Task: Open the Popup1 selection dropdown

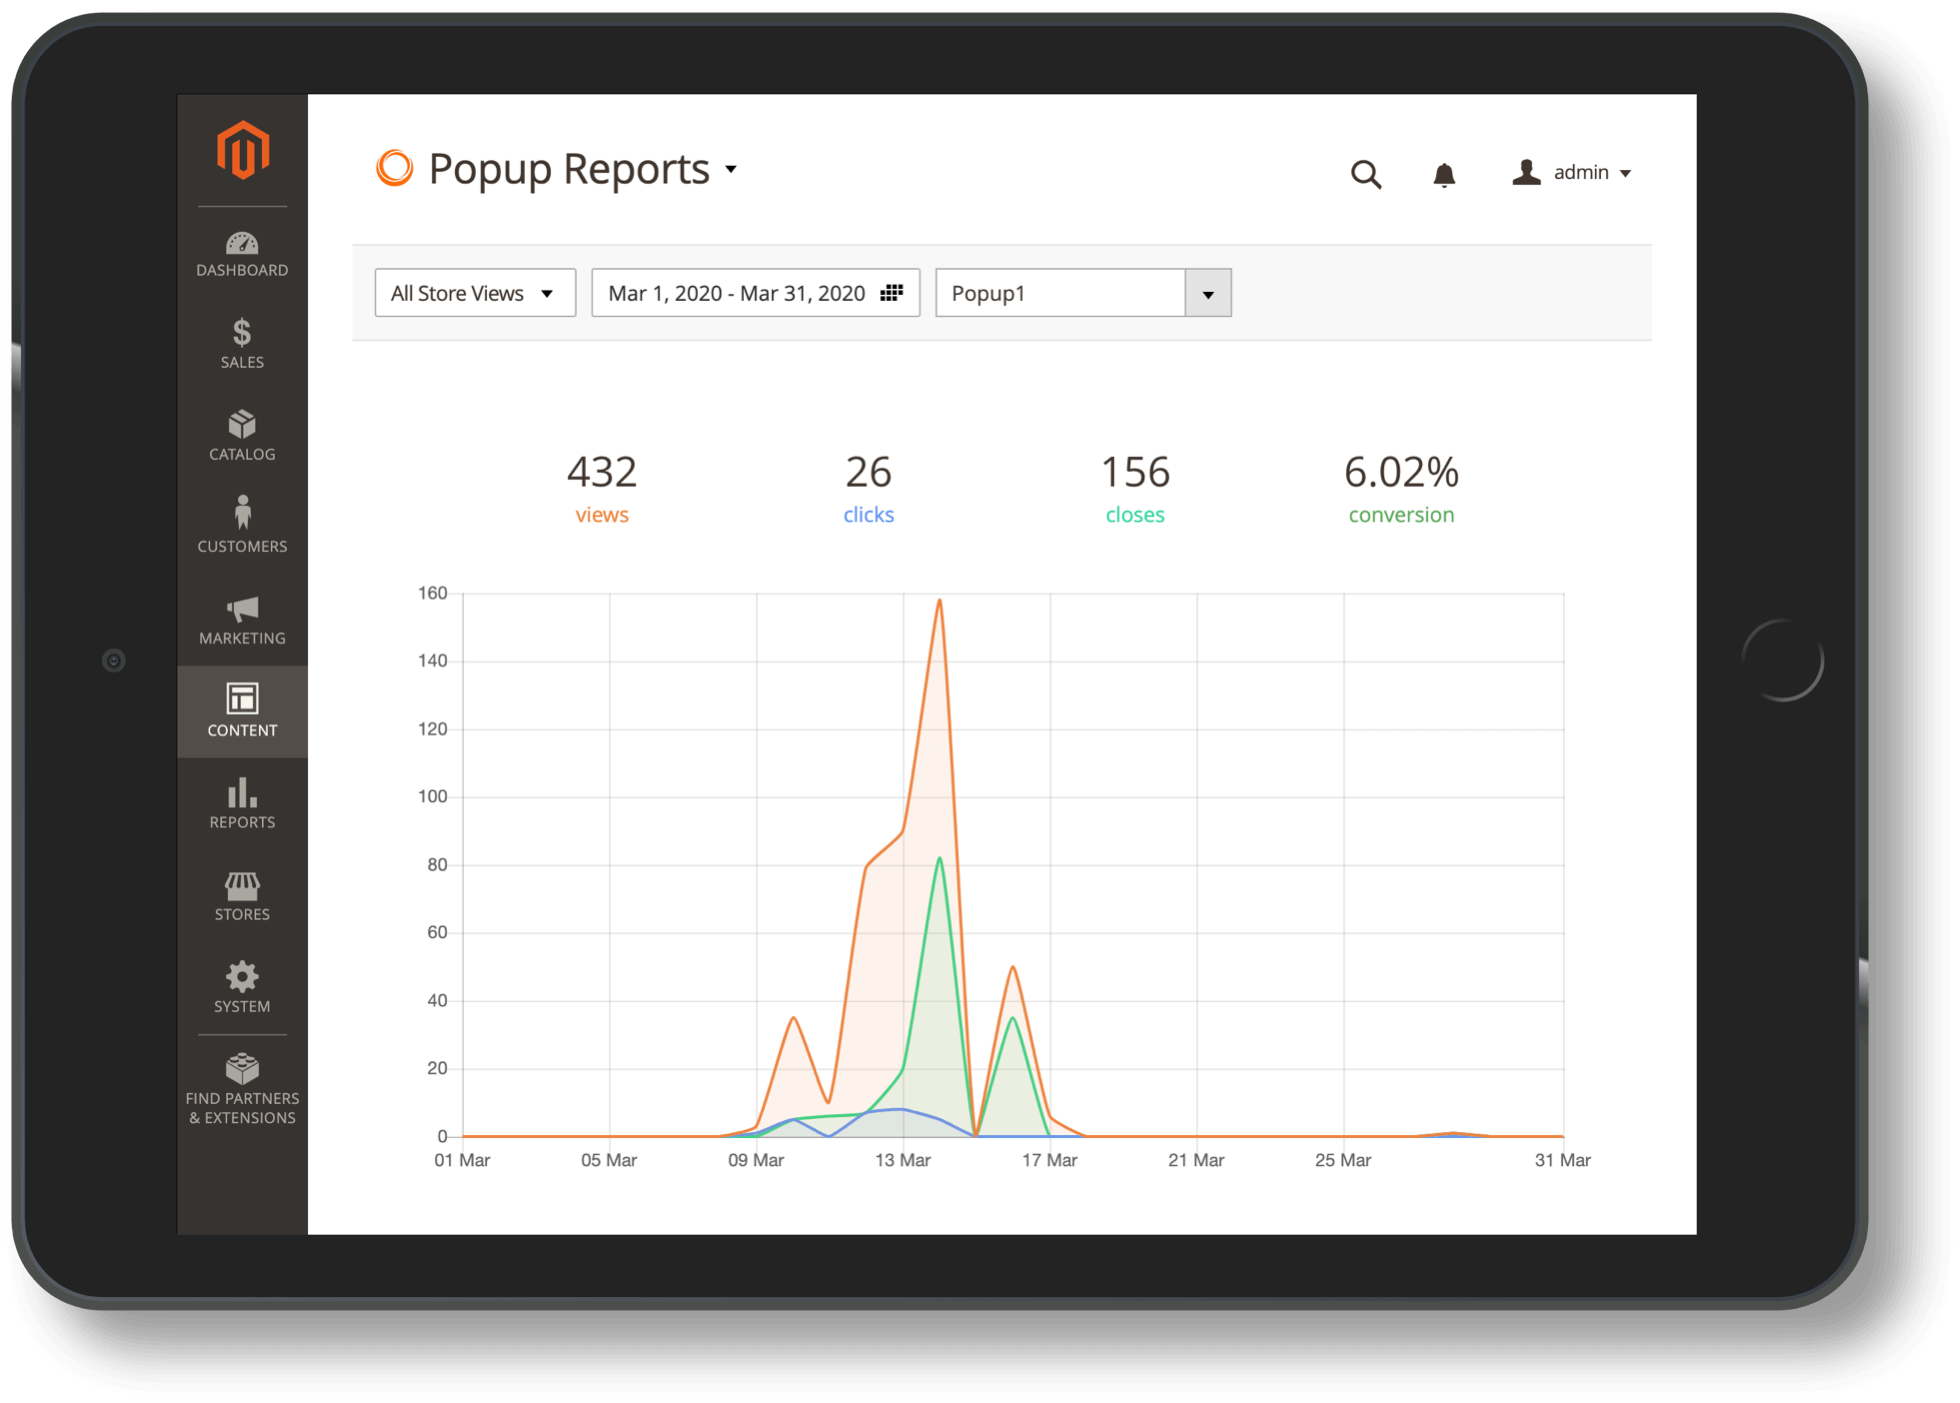Action: pos(1208,292)
